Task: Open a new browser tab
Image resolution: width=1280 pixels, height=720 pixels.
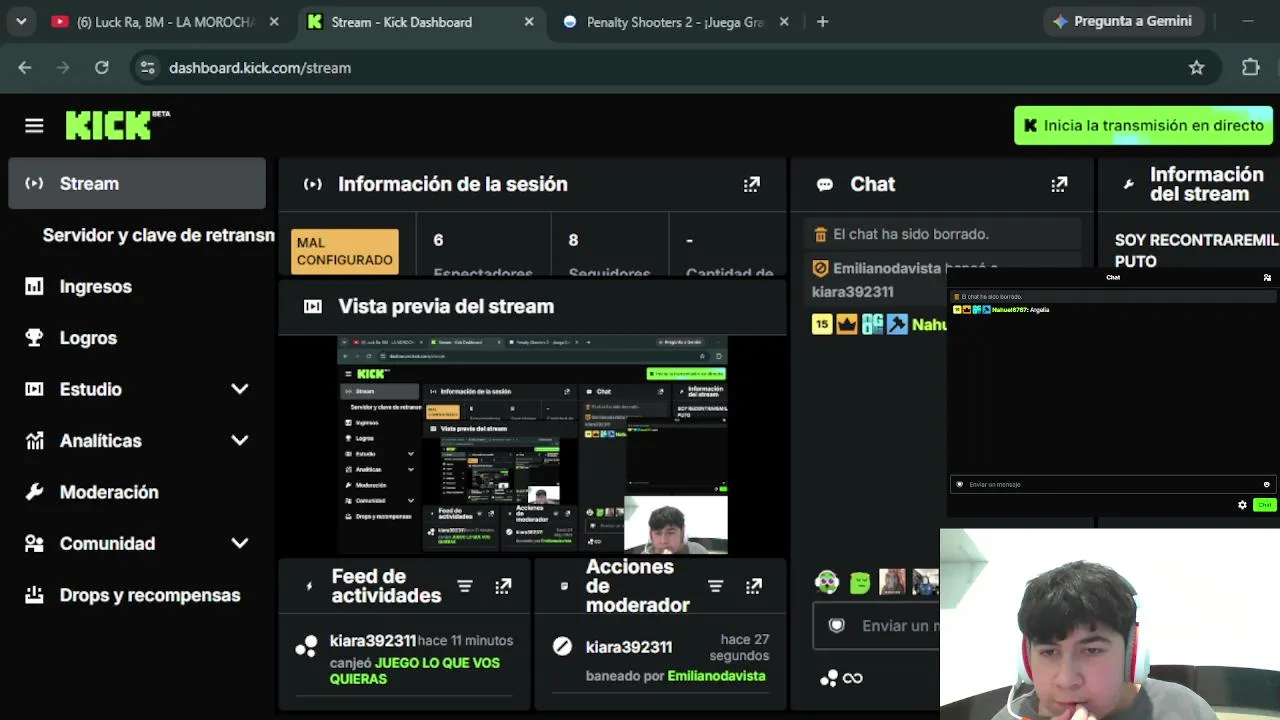Action: click(x=822, y=22)
